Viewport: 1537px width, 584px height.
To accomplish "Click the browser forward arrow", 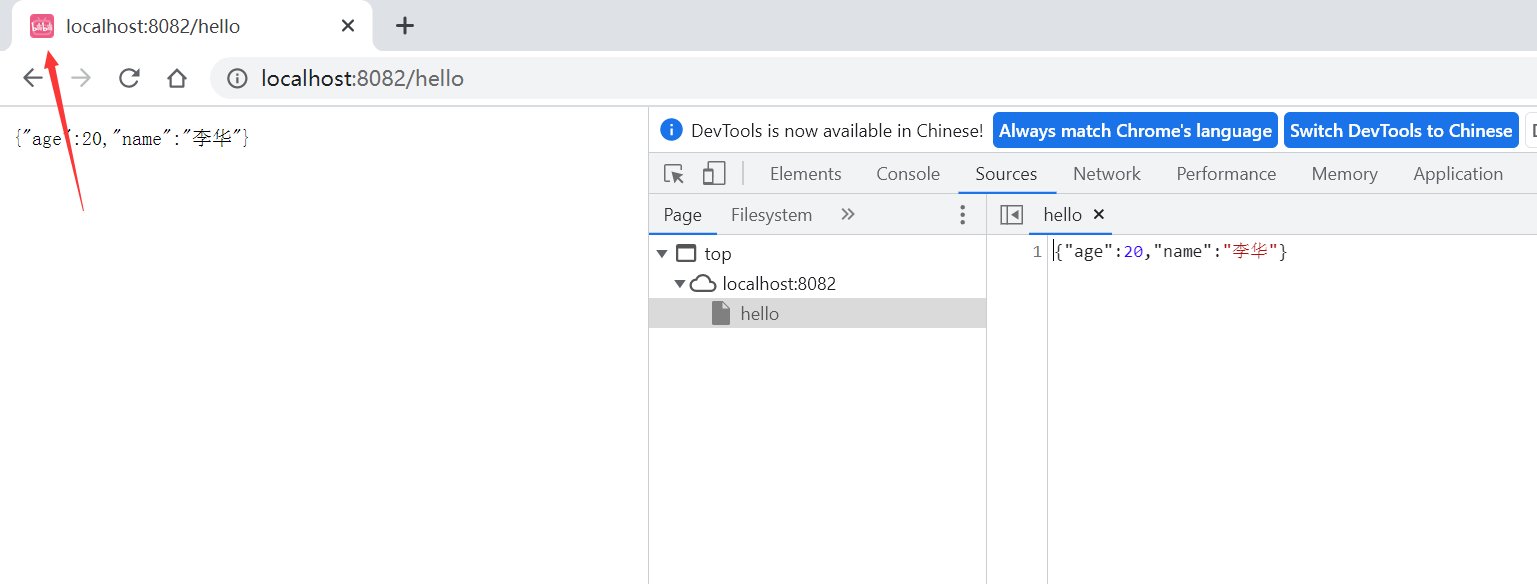I will (x=81, y=78).
